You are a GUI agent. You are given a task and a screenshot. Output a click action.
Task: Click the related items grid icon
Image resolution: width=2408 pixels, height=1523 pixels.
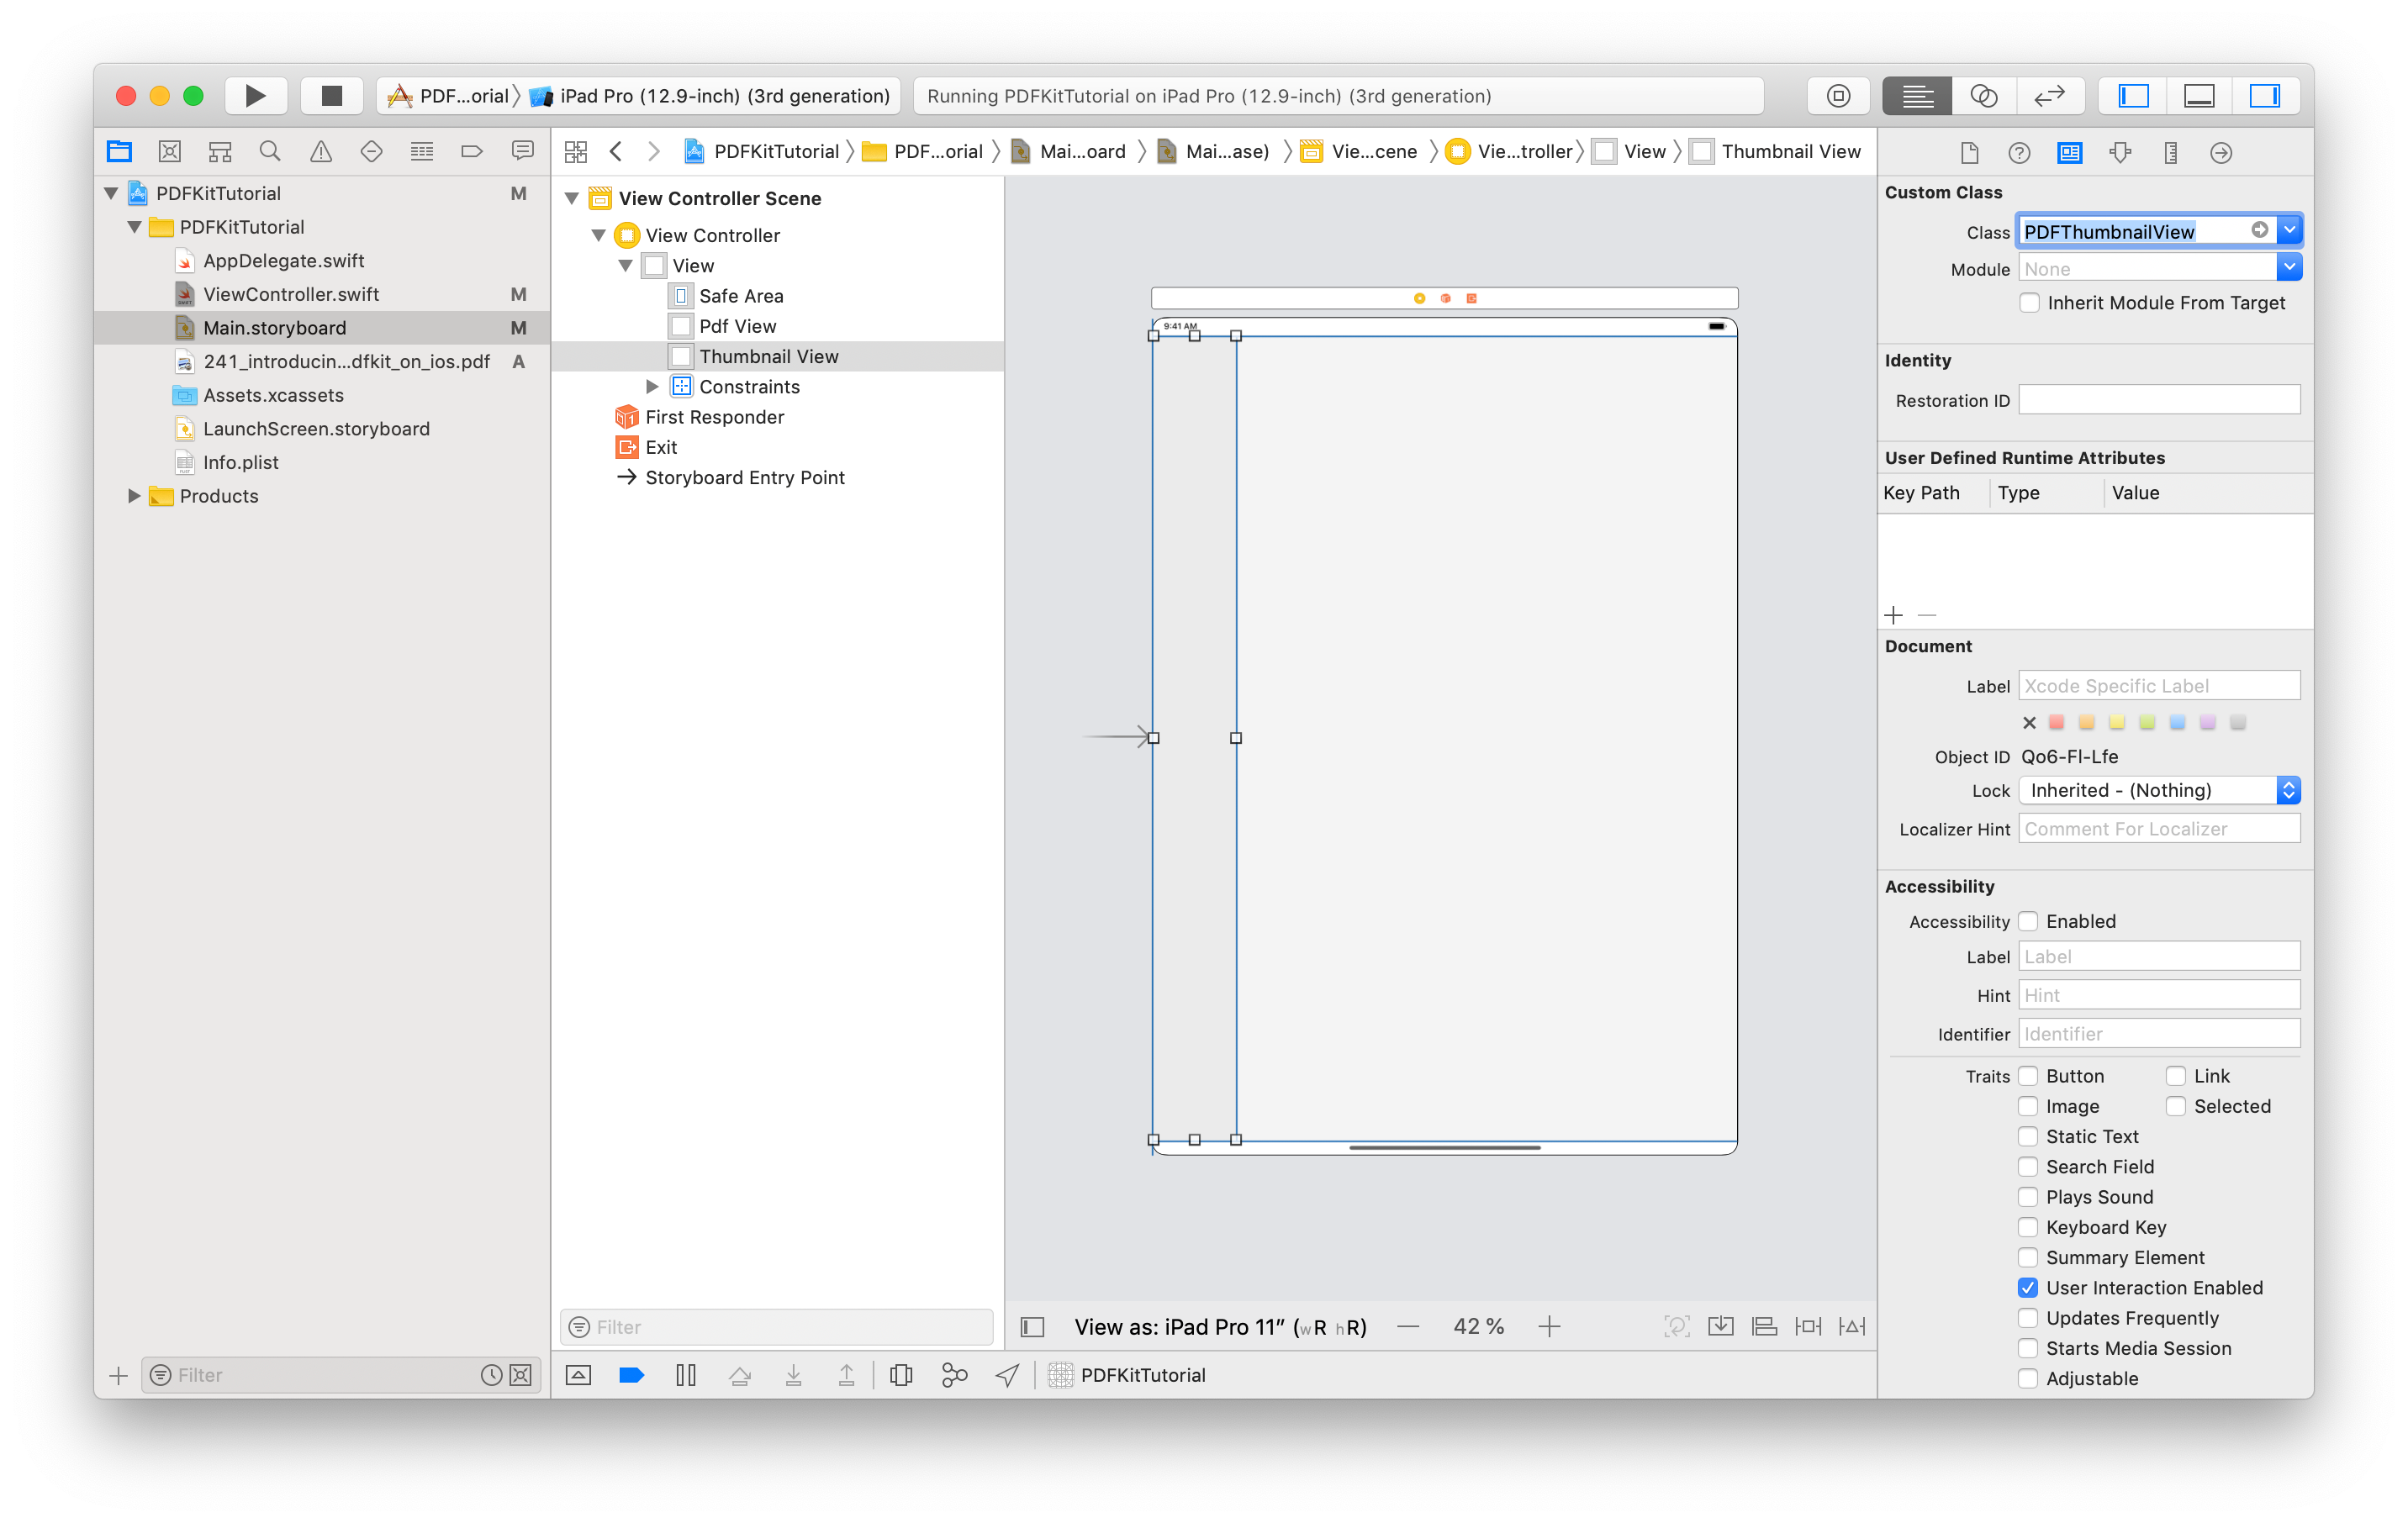tap(576, 152)
